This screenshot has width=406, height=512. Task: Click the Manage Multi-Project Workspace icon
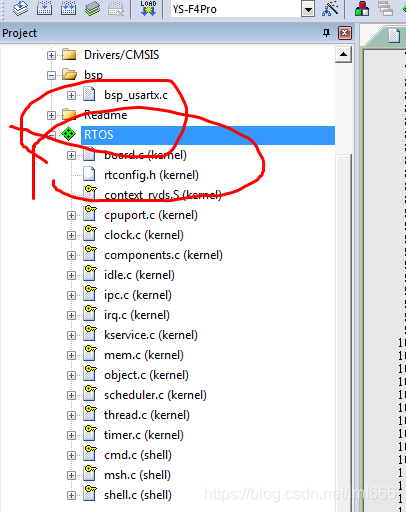pyautogui.click(x=386, y=8)
